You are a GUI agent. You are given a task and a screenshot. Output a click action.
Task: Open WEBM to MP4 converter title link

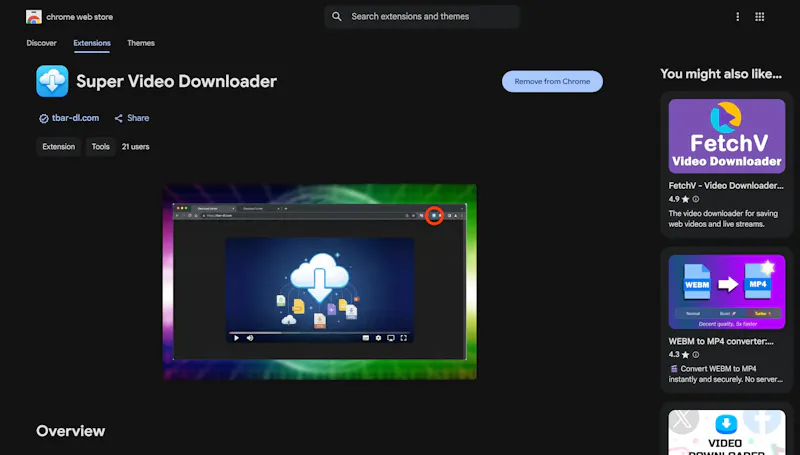(x=721, y=341)
